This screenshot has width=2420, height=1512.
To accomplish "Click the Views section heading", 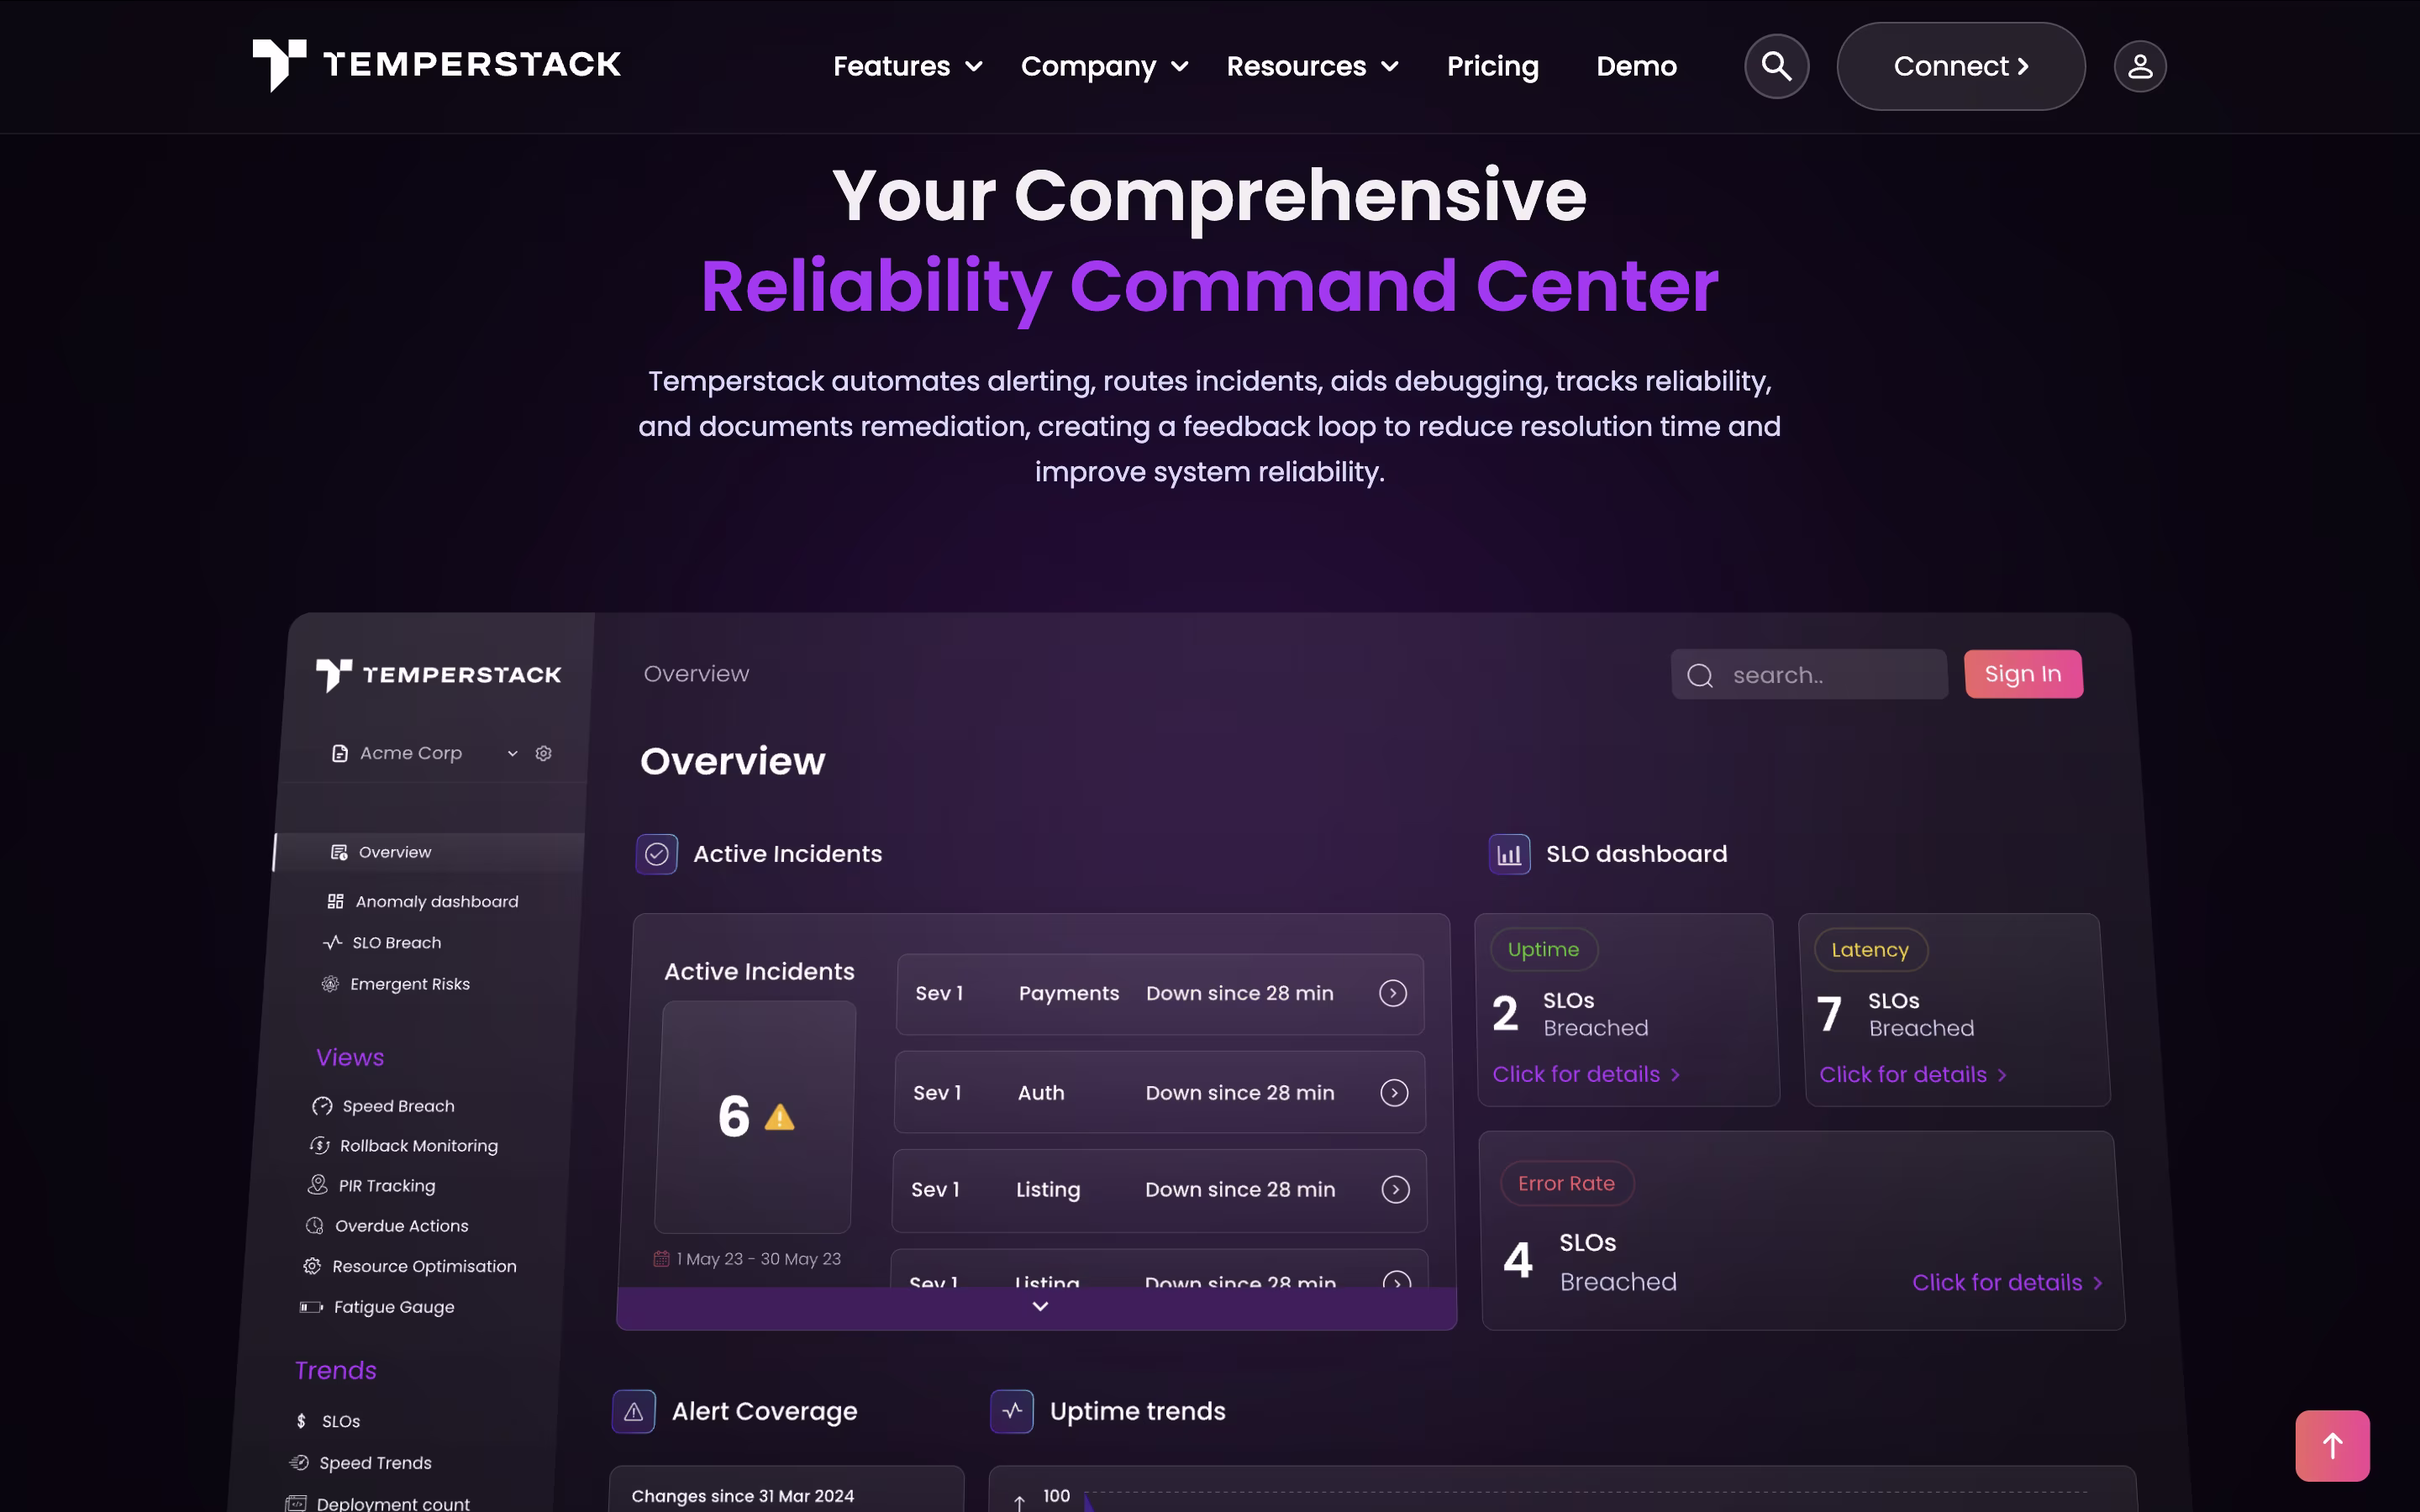I will click(x=350, y=1057).
